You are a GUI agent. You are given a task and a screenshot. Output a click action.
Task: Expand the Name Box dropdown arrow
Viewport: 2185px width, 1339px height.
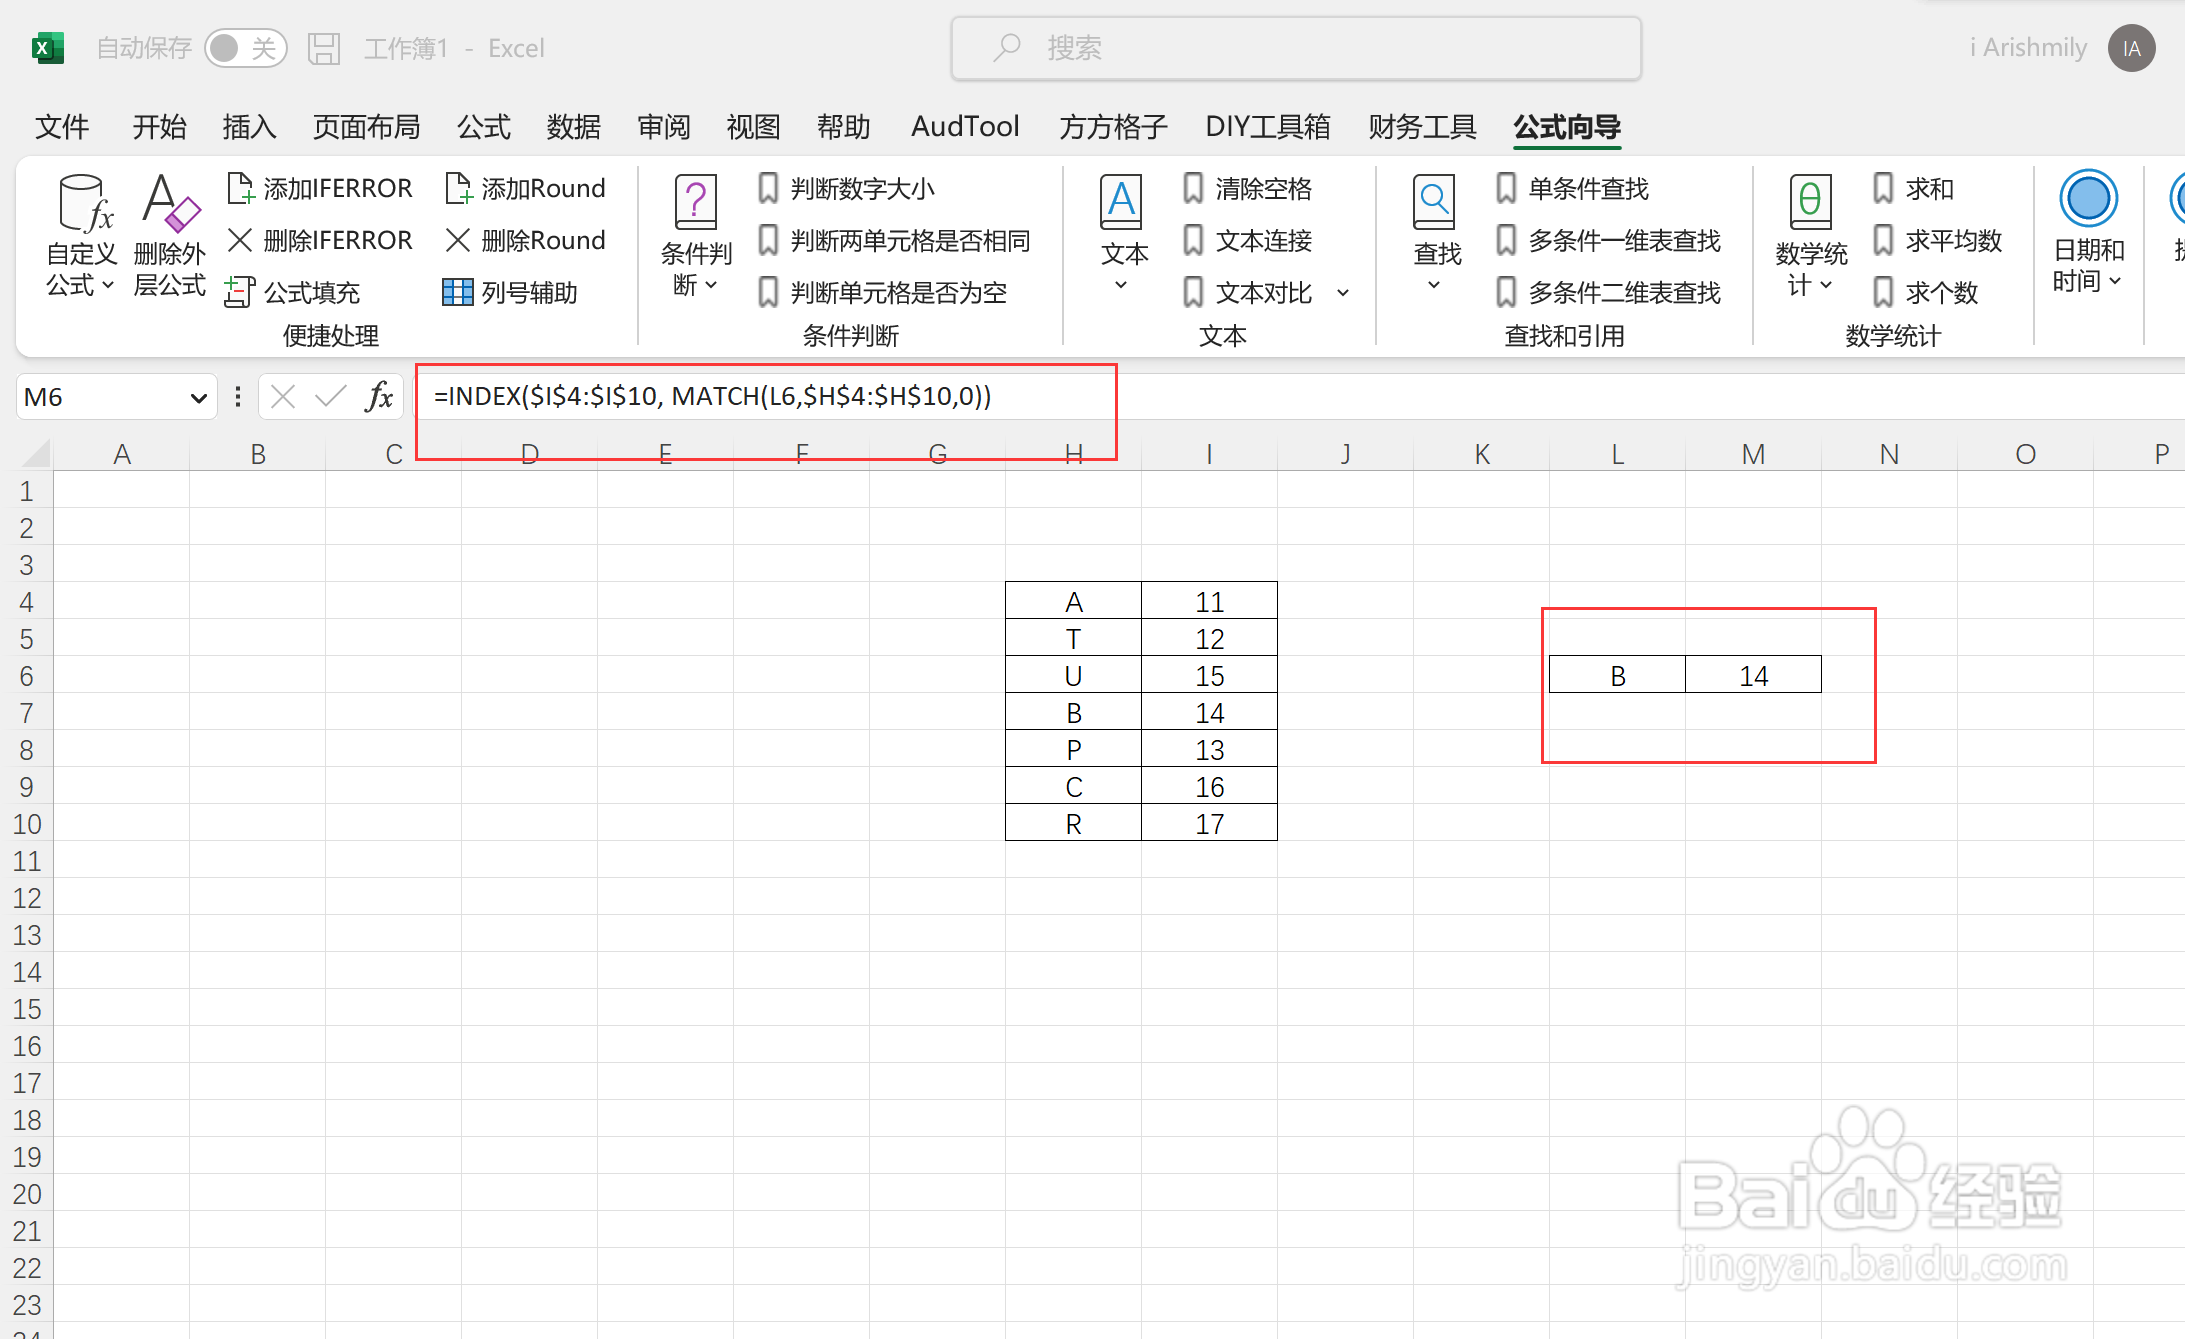(198, 398)
